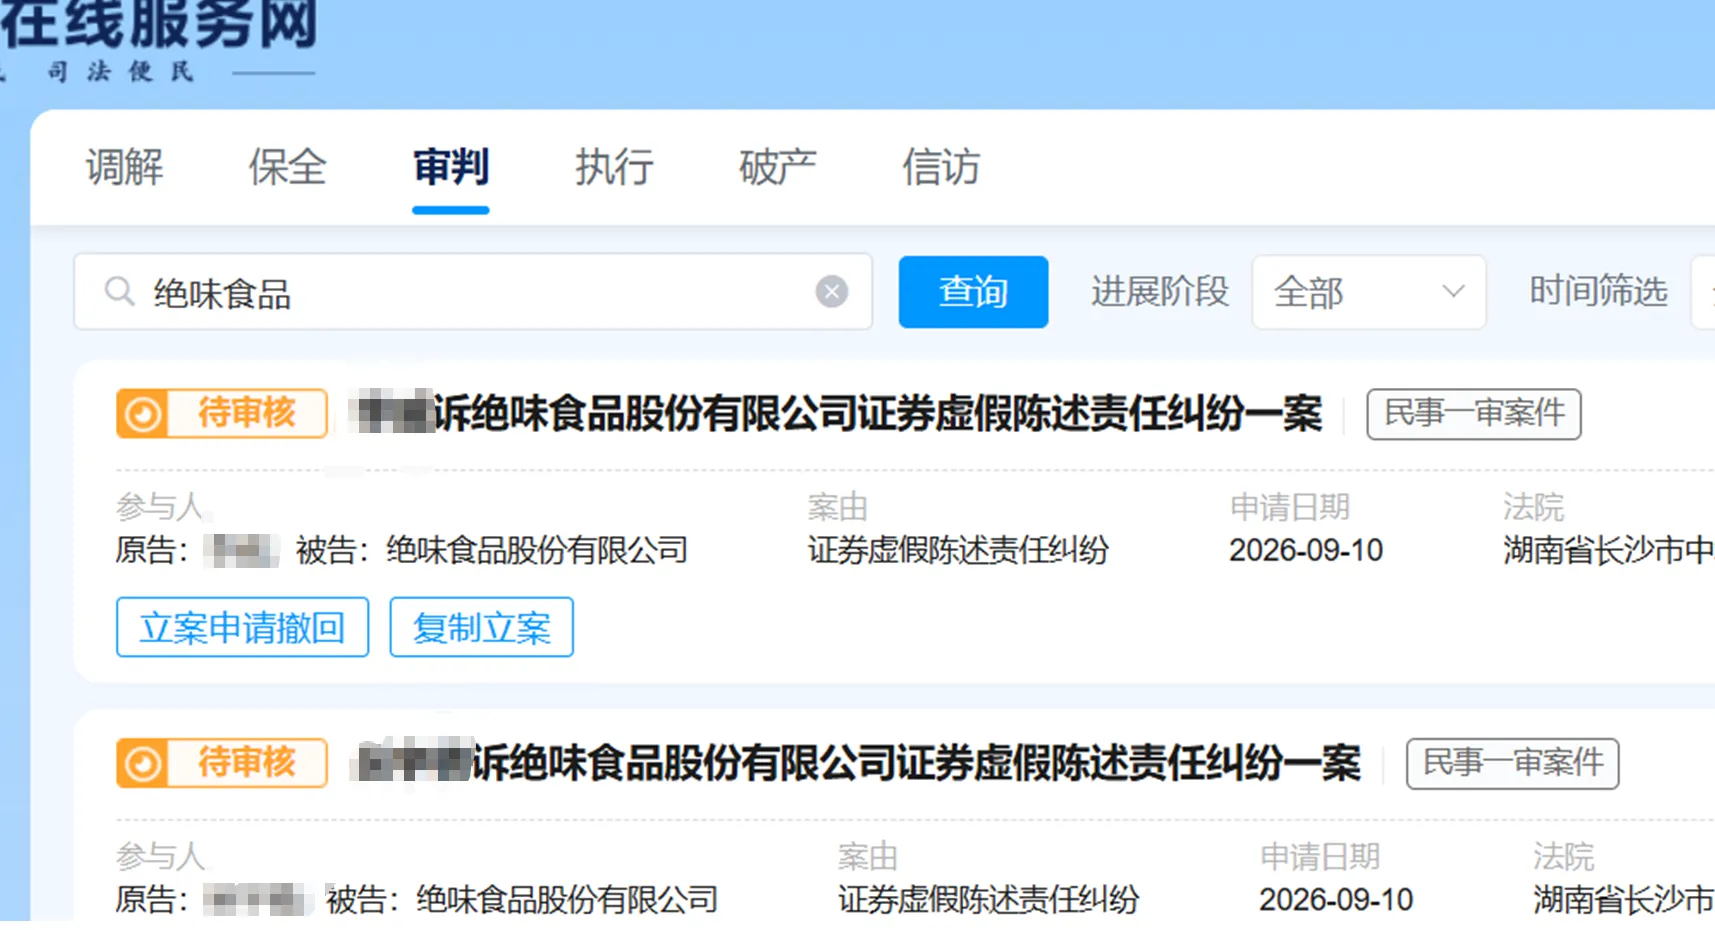Open the 调解 tab
The width and height of the screenshot is (1715, 930).
point(124,167)
